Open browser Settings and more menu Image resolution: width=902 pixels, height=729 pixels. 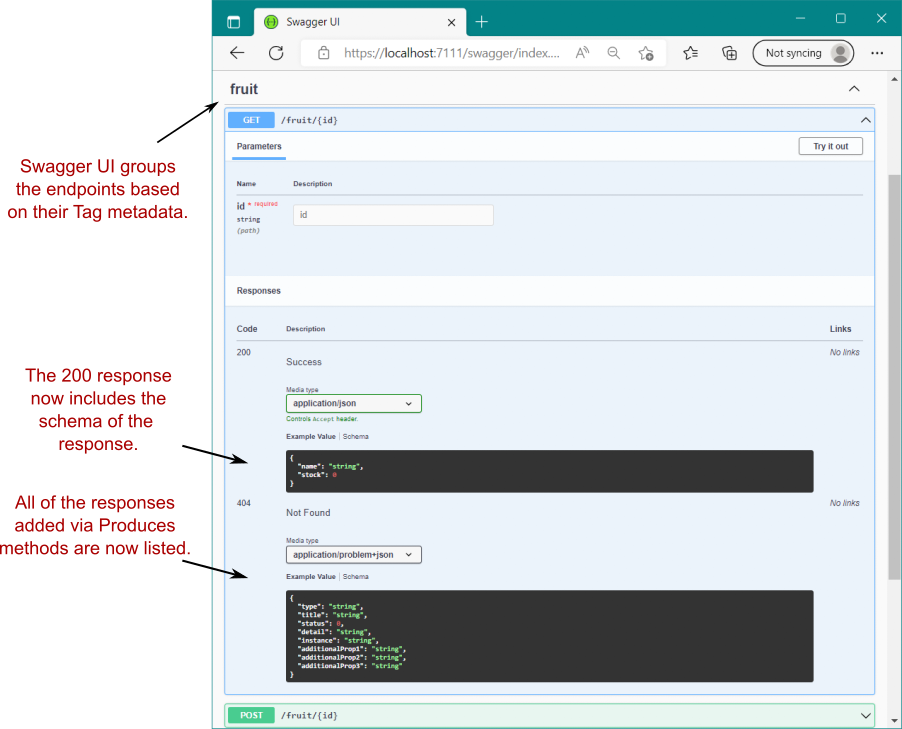click(x=877, y=53)
